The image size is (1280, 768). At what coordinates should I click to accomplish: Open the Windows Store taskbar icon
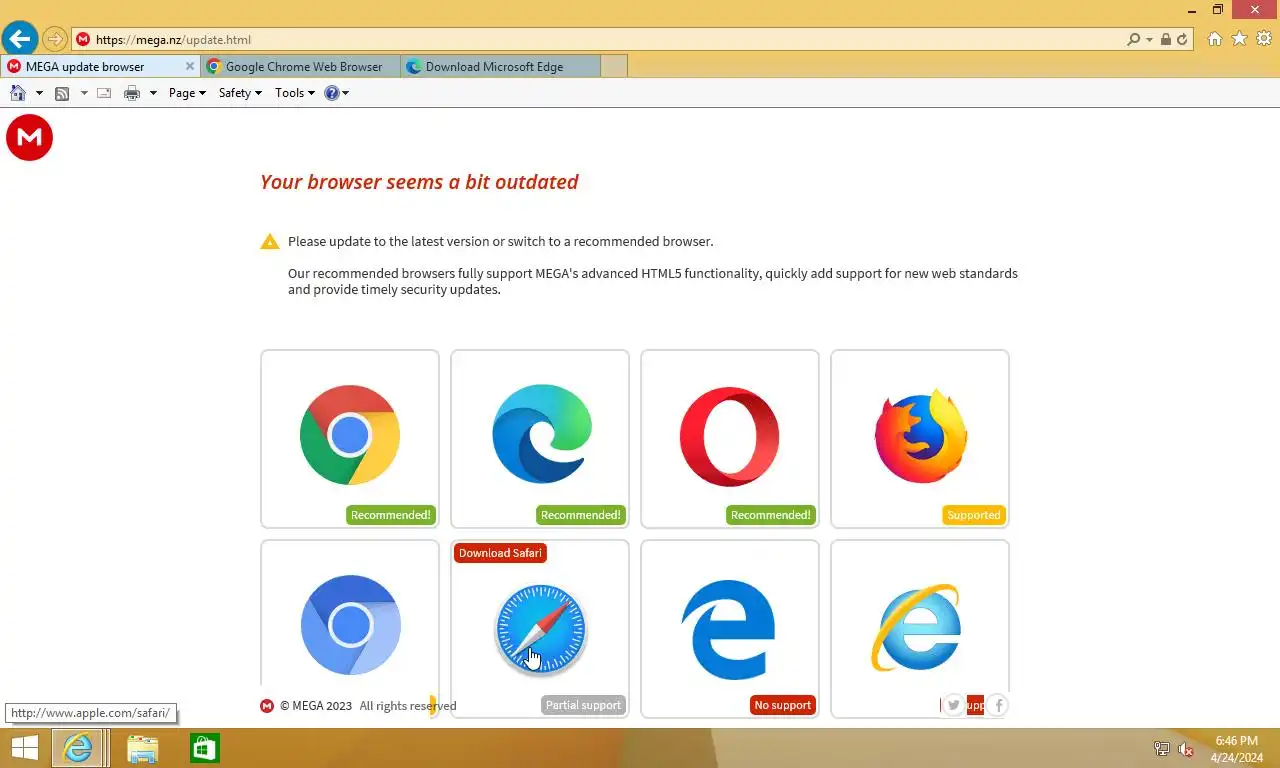(205, 748)
